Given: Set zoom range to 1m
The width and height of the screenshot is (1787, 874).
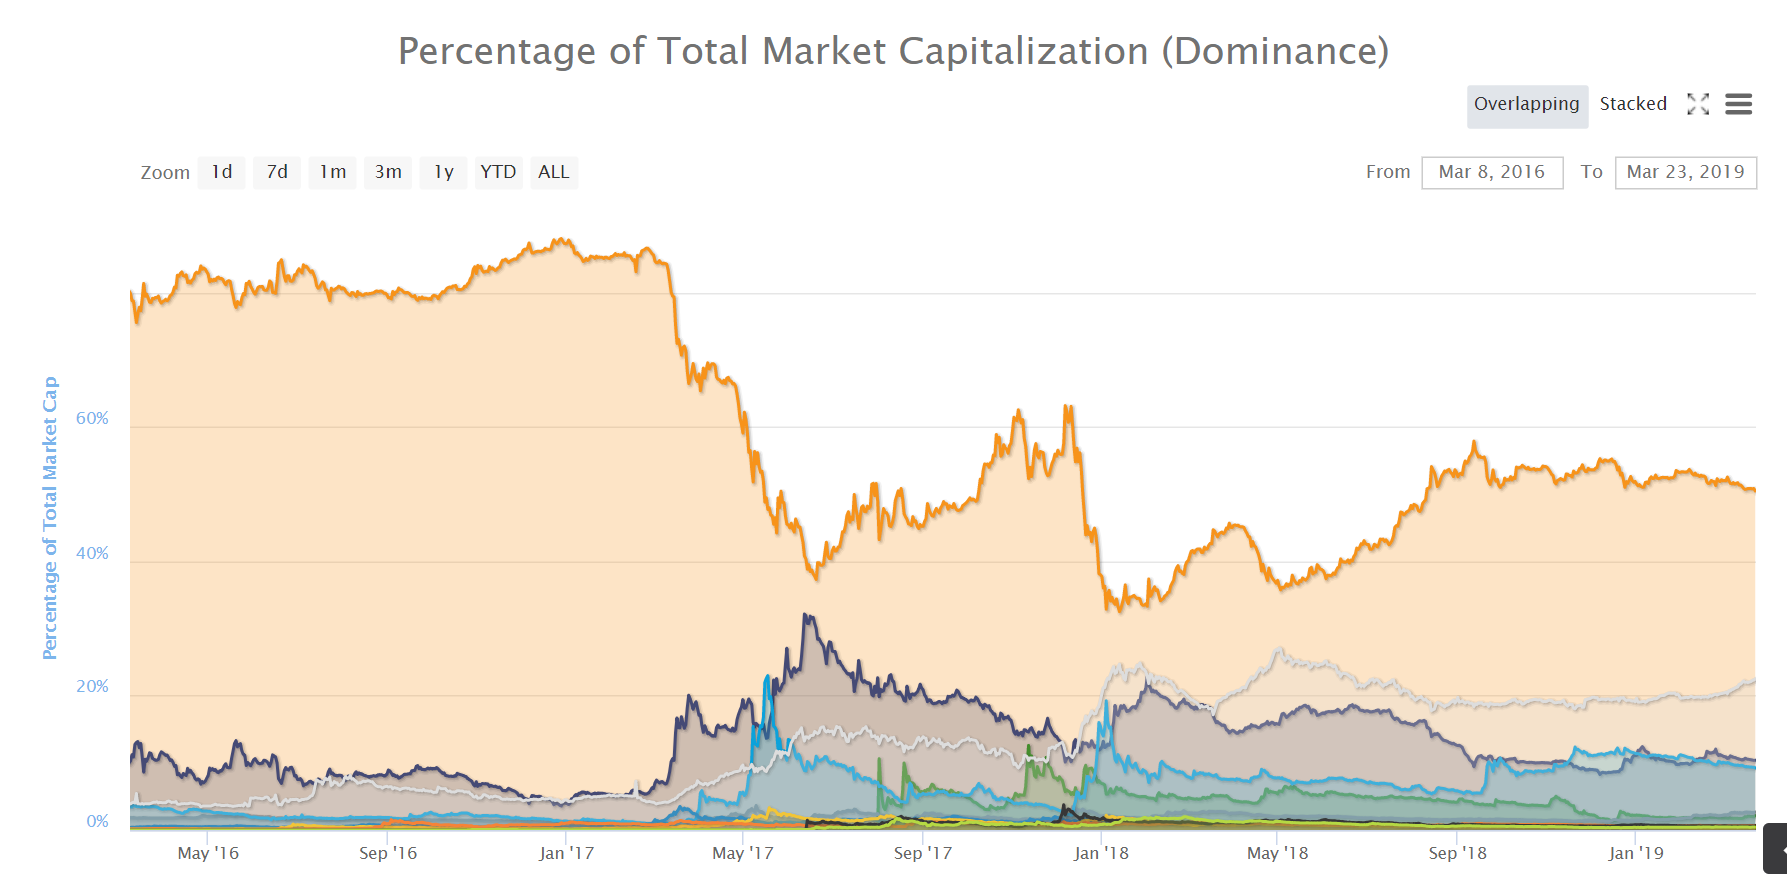Looking at the screenshot, I should pyautogui.click(x=333, y=172).
